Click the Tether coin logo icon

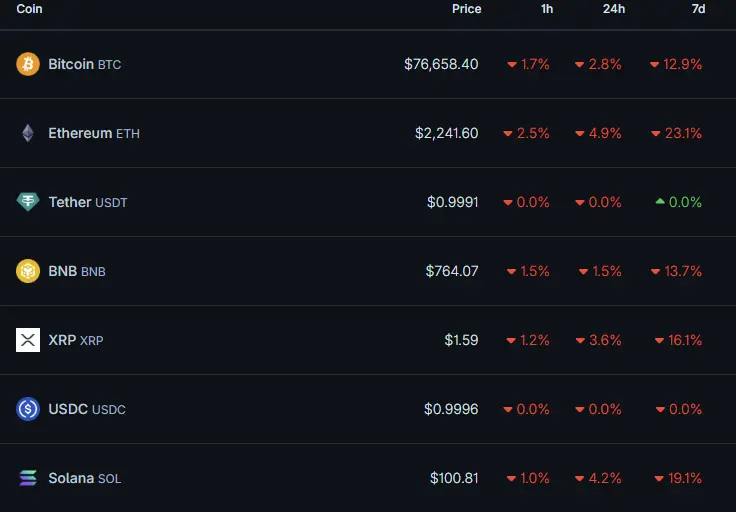pos(28,202)
